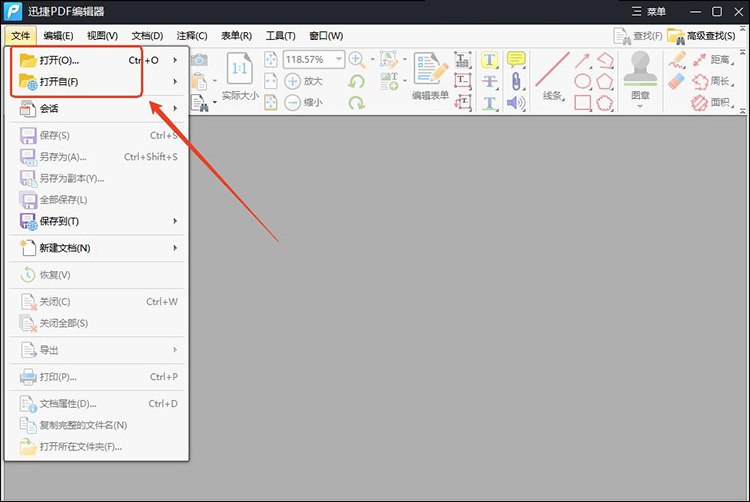The width and height of the screenshot is (750, 502).
Task: Select the sound annotation speaker tool
Action: coord(516,102)
